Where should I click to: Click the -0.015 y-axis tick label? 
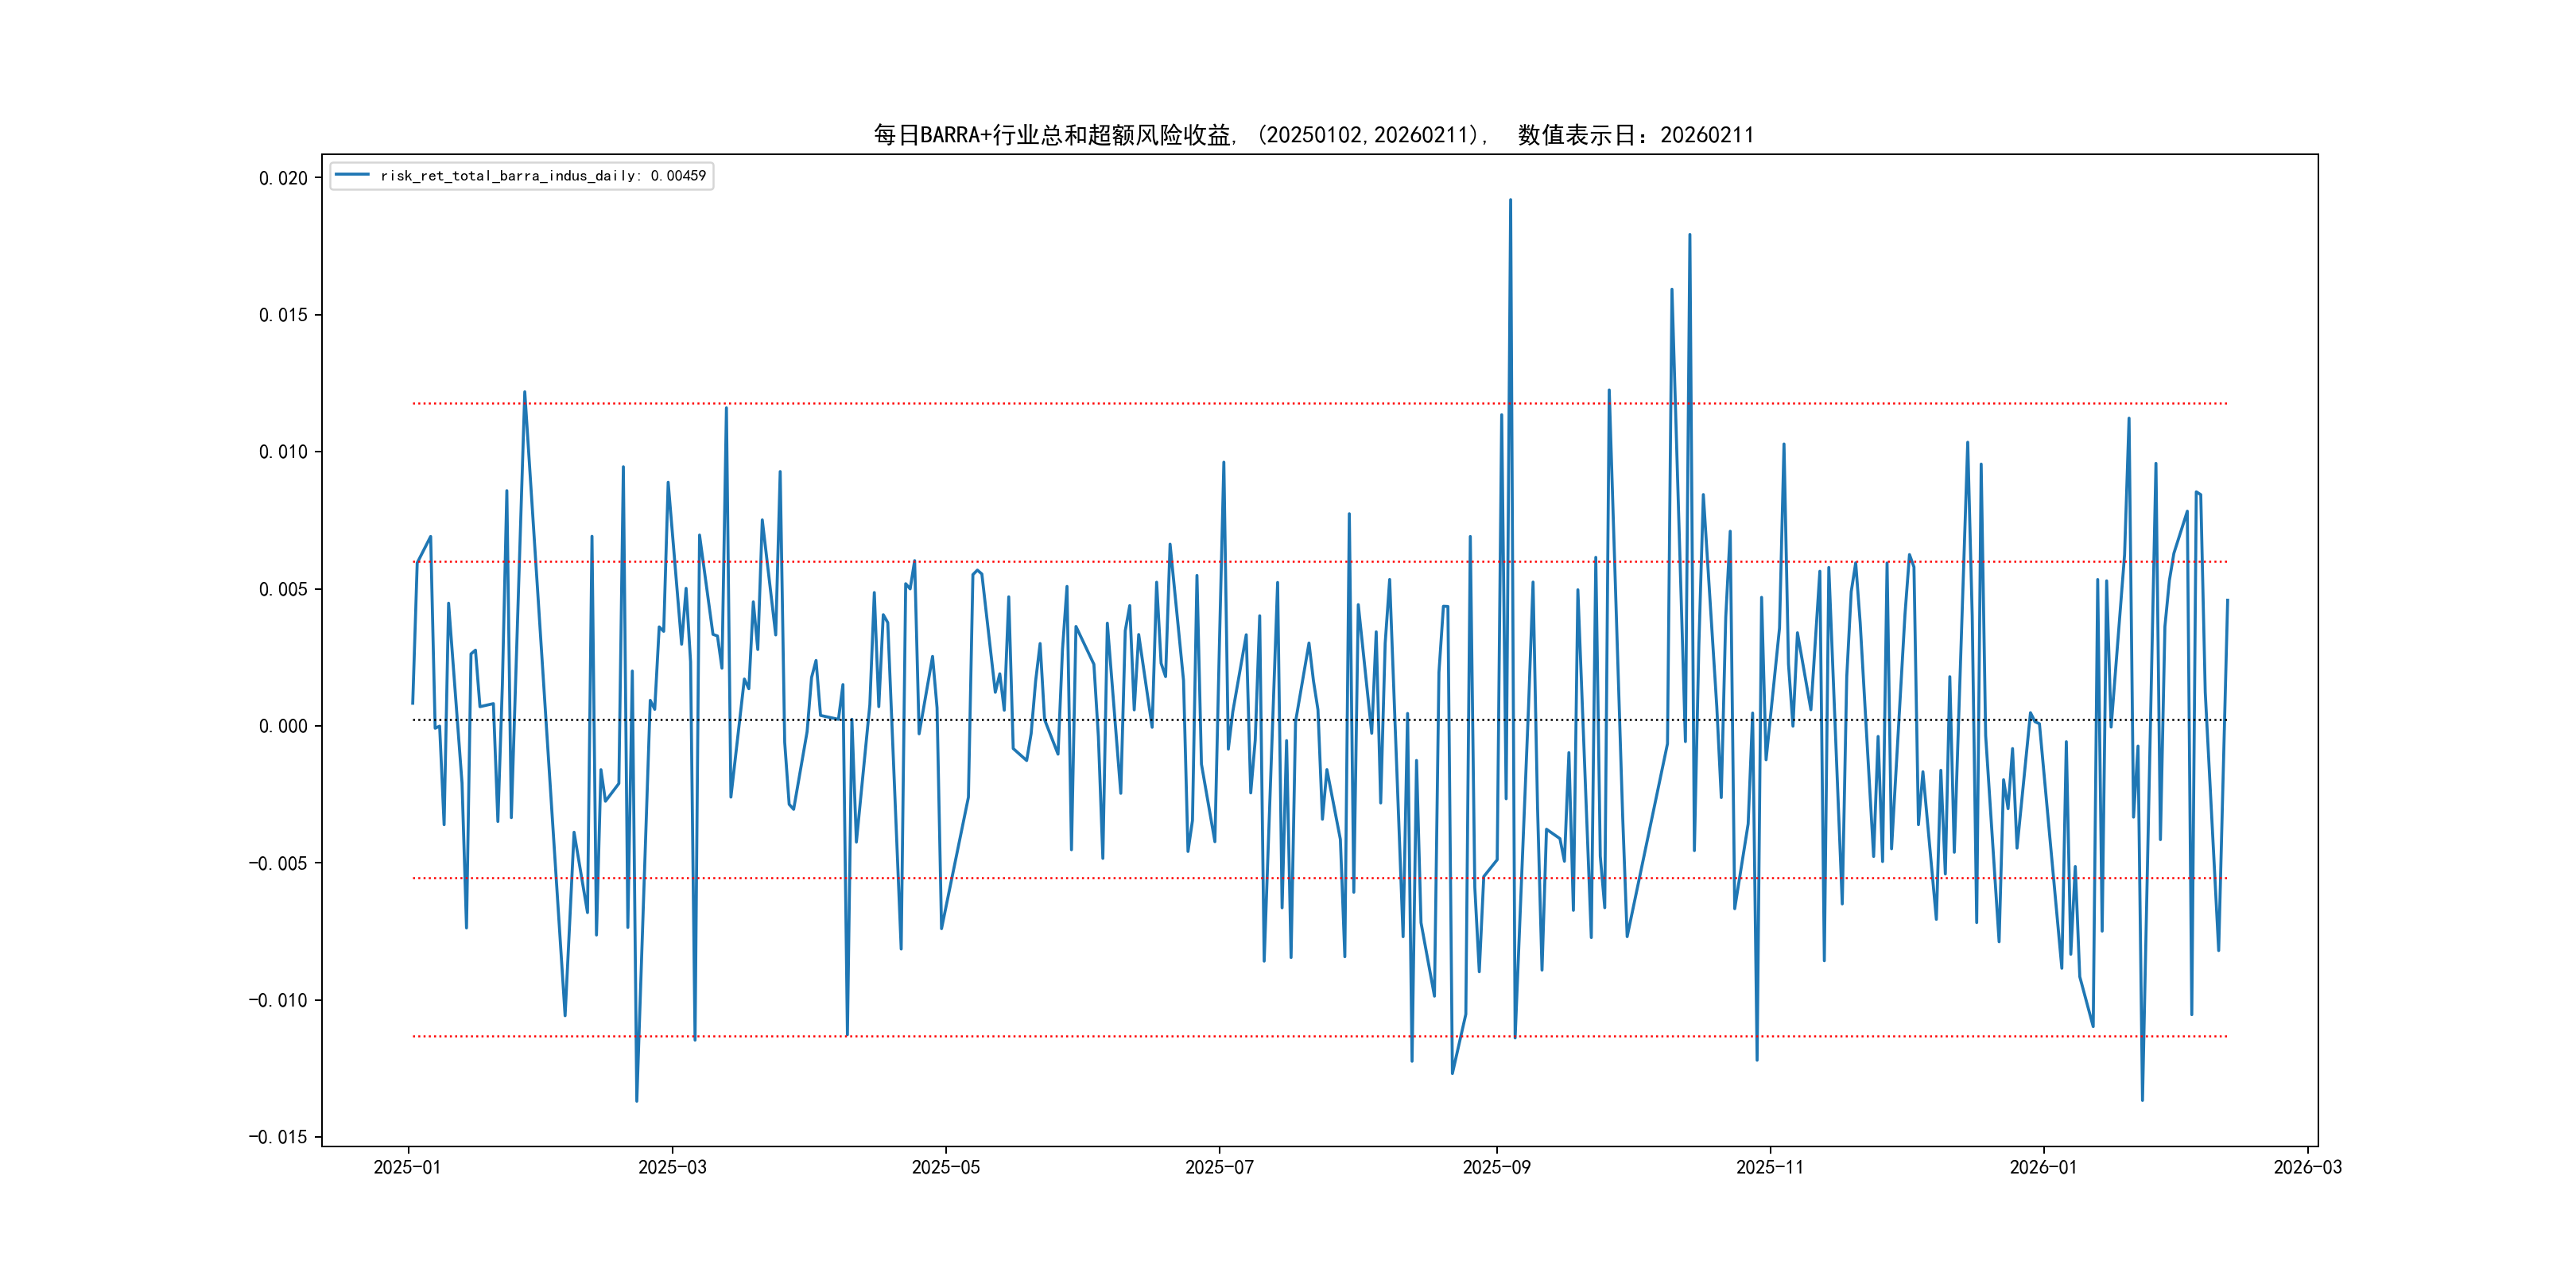pyautogui.click(x=278, y=1137)
